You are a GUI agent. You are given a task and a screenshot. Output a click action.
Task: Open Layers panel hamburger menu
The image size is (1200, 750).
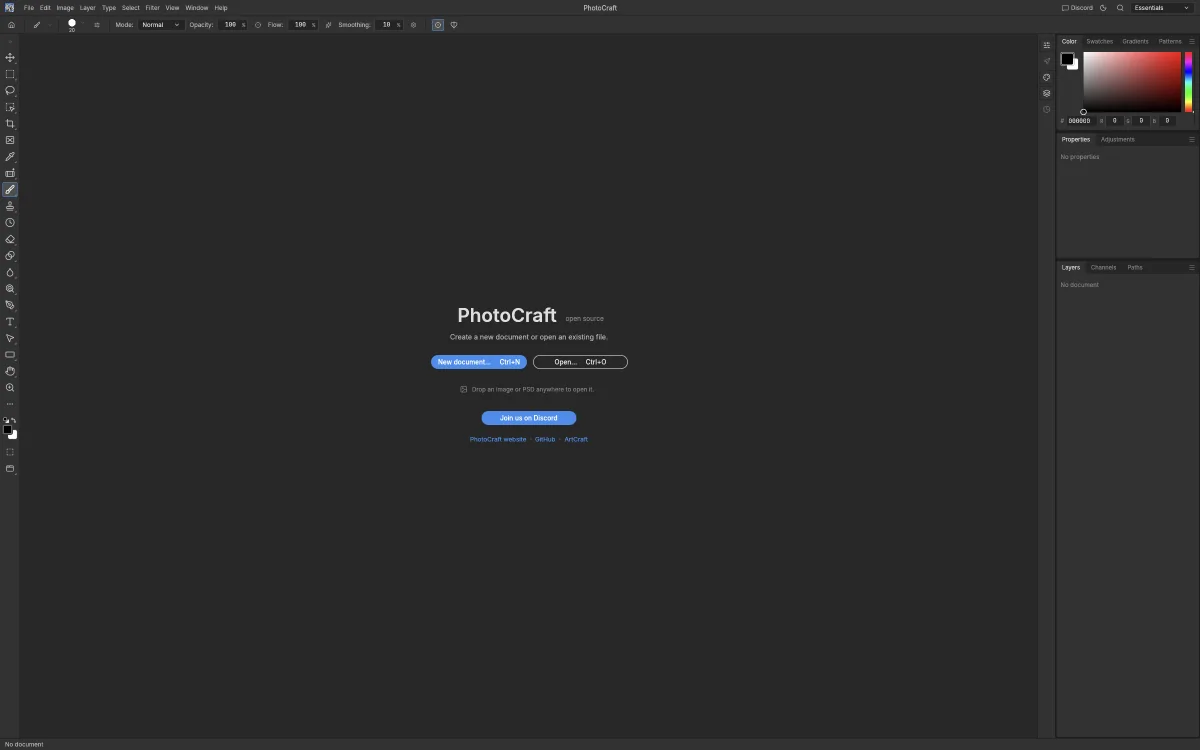1192,267
